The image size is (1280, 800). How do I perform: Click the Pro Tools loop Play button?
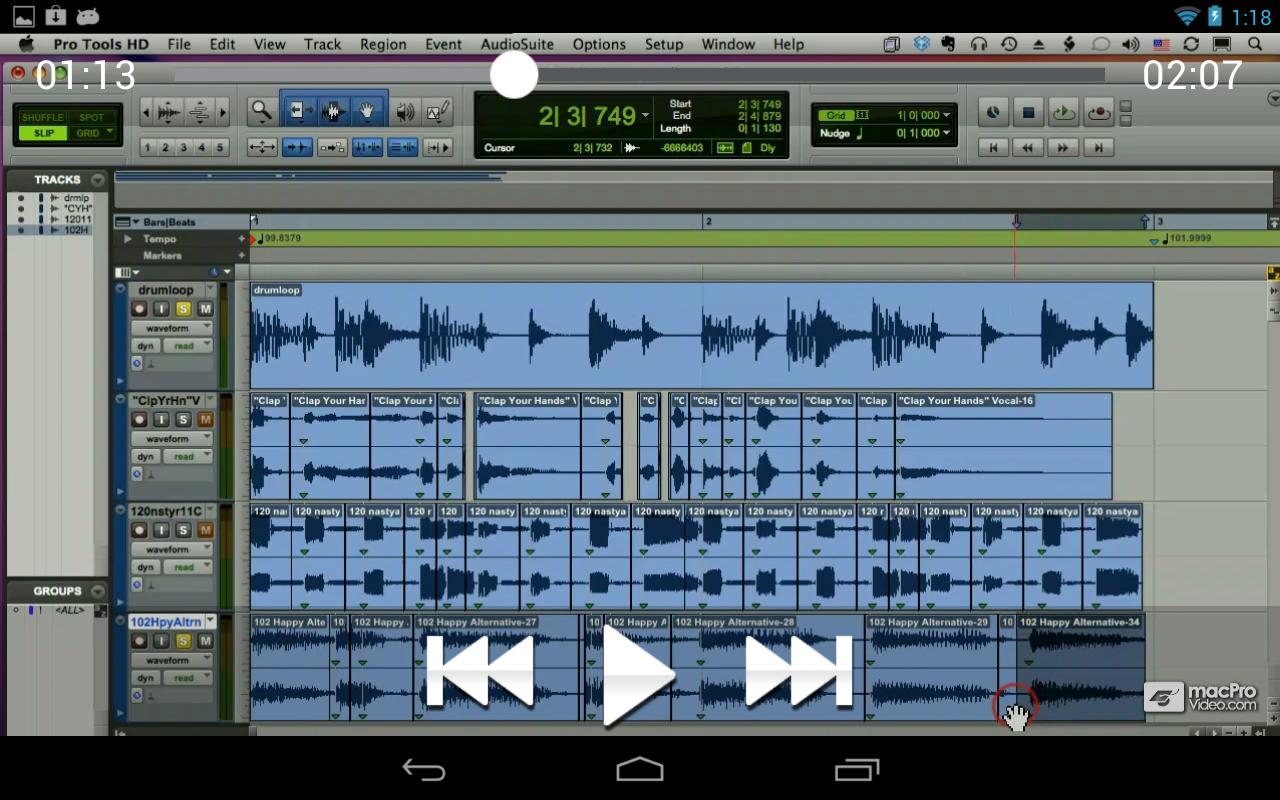click(1063, 113)
